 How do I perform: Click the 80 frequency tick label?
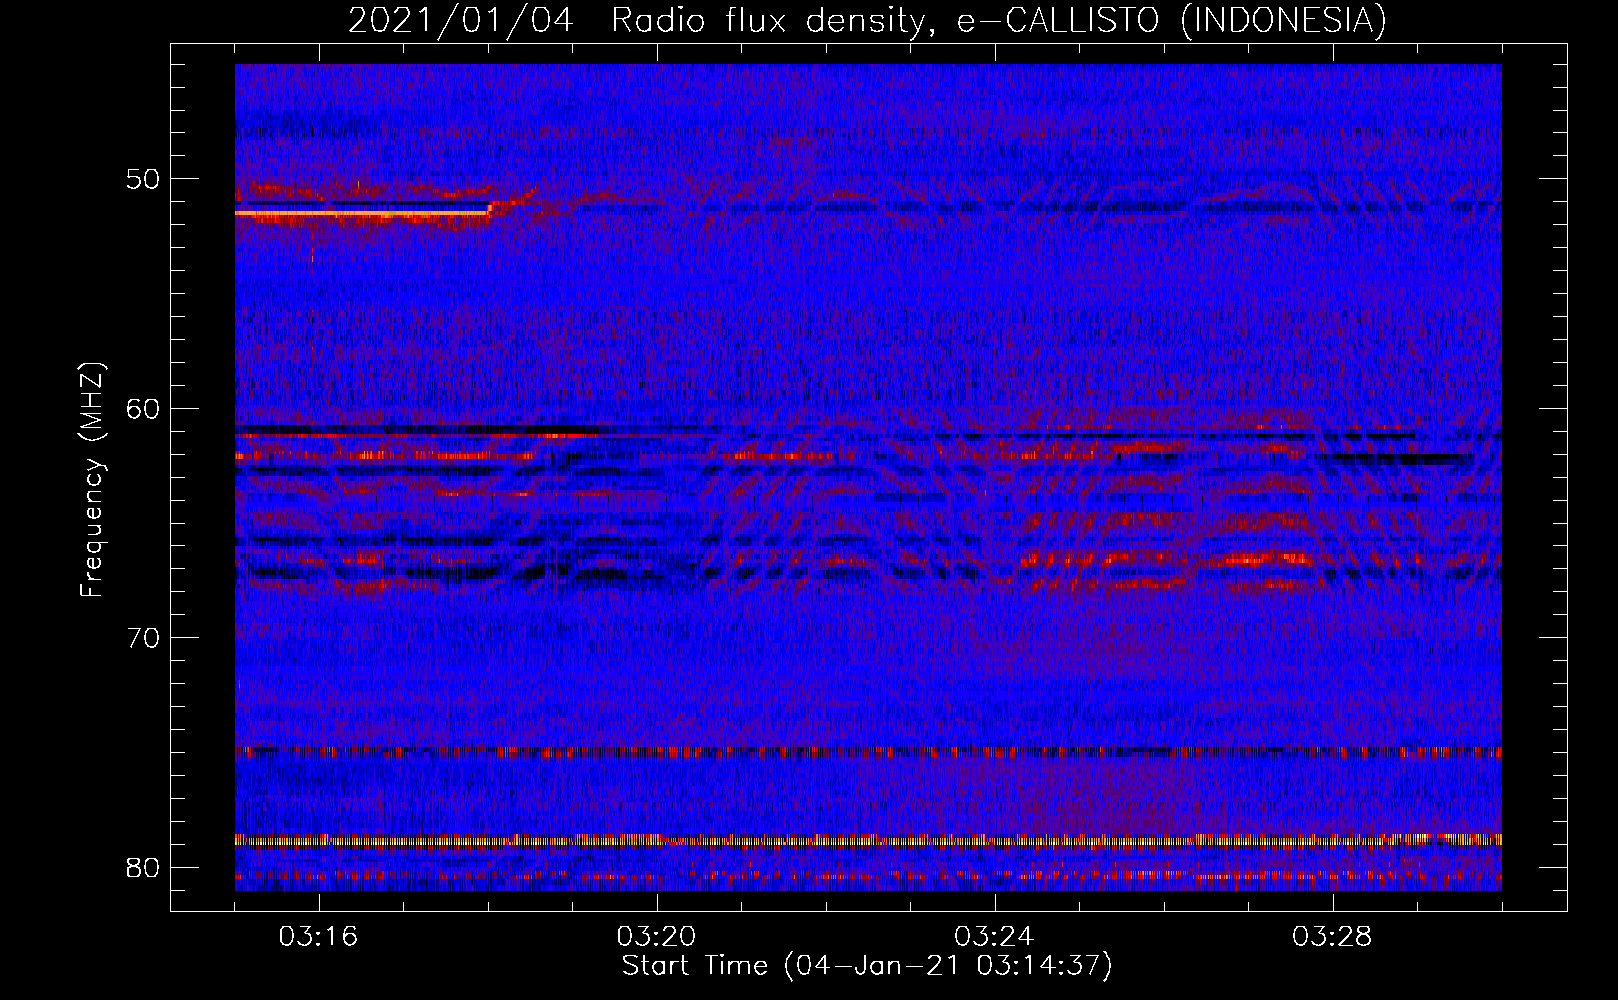(143, 867)
